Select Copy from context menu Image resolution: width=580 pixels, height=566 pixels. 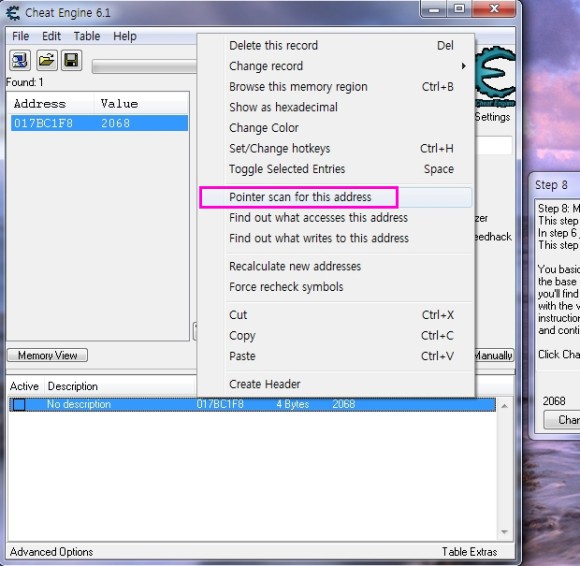(336, 336)
